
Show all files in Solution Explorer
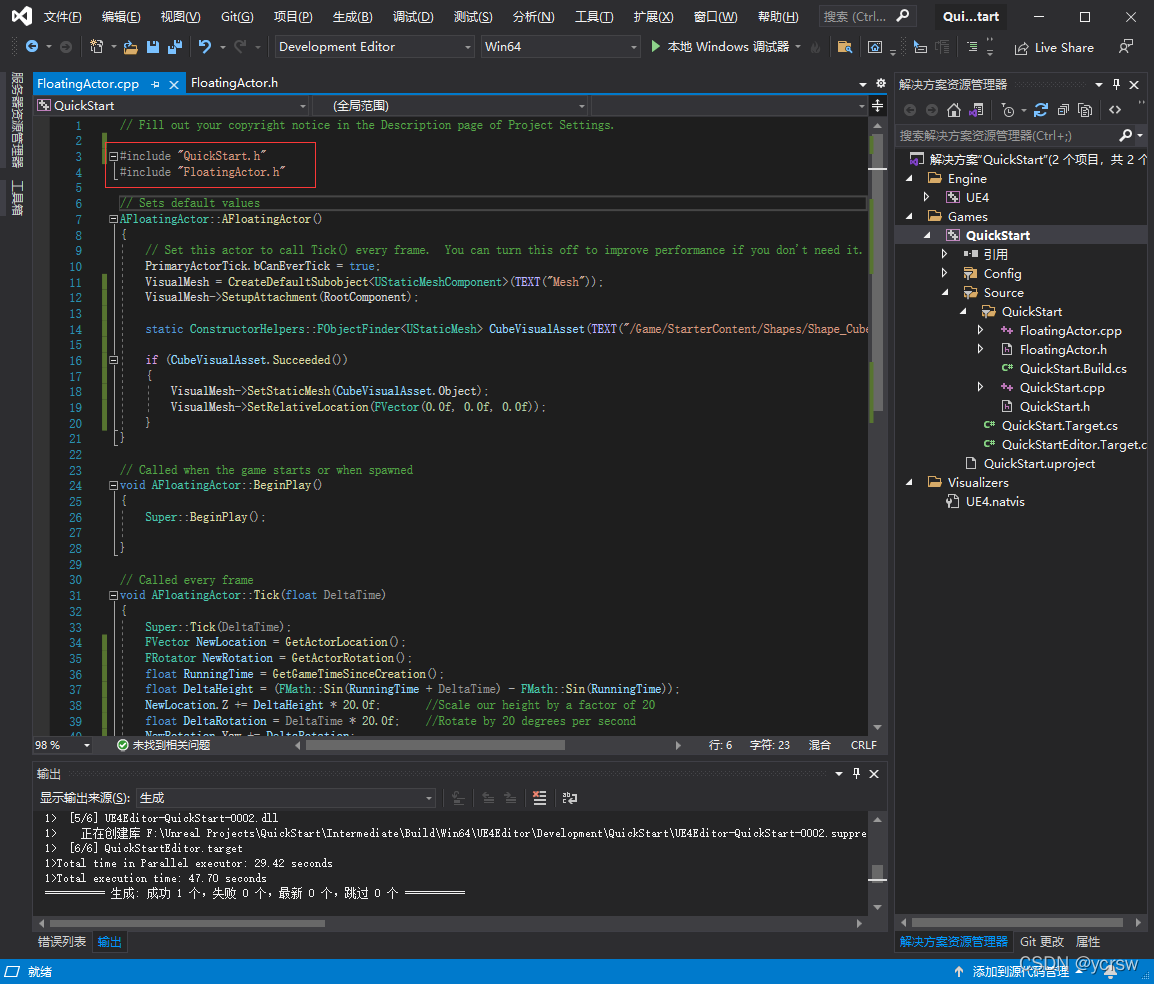tap(1085, 110)
